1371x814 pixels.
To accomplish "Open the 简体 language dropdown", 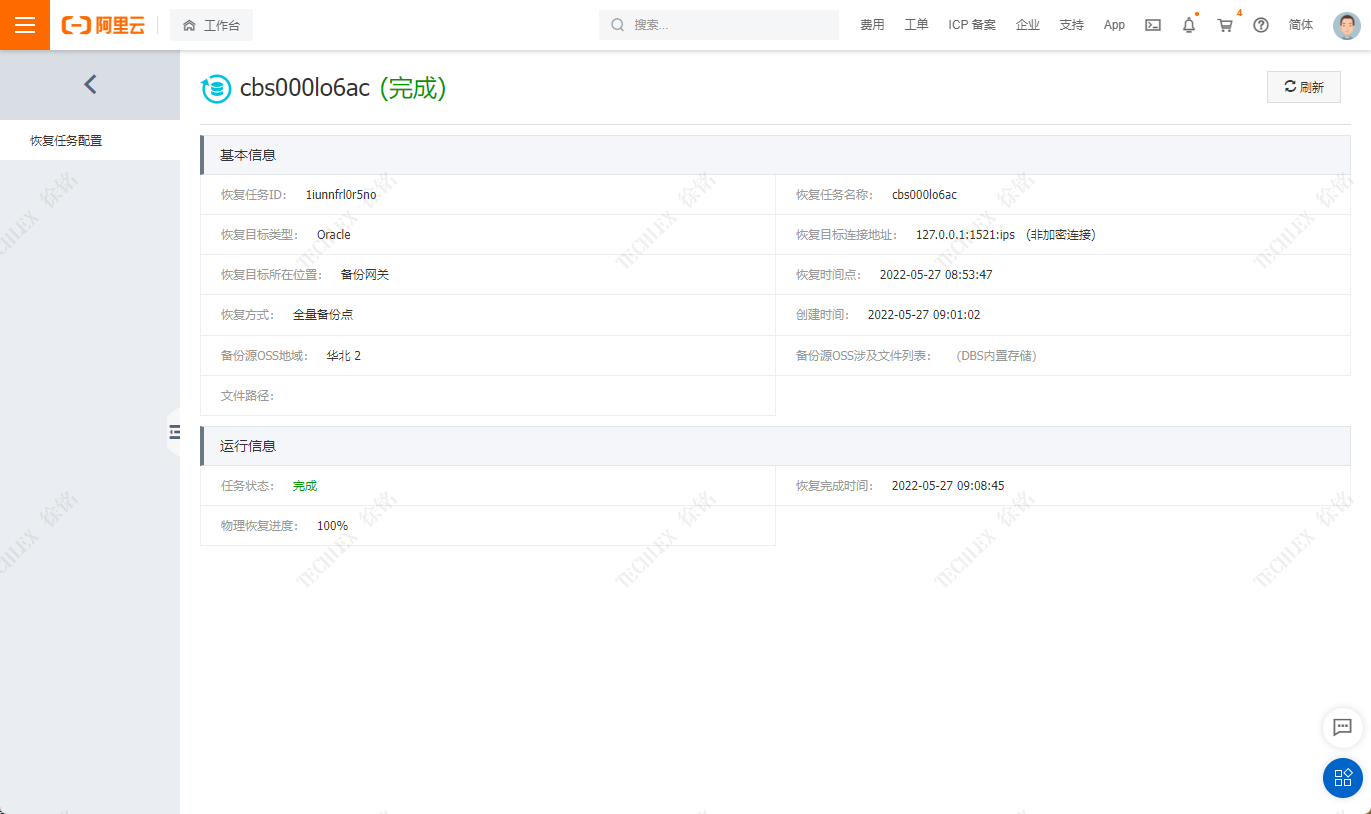I will click(1301, 25).
